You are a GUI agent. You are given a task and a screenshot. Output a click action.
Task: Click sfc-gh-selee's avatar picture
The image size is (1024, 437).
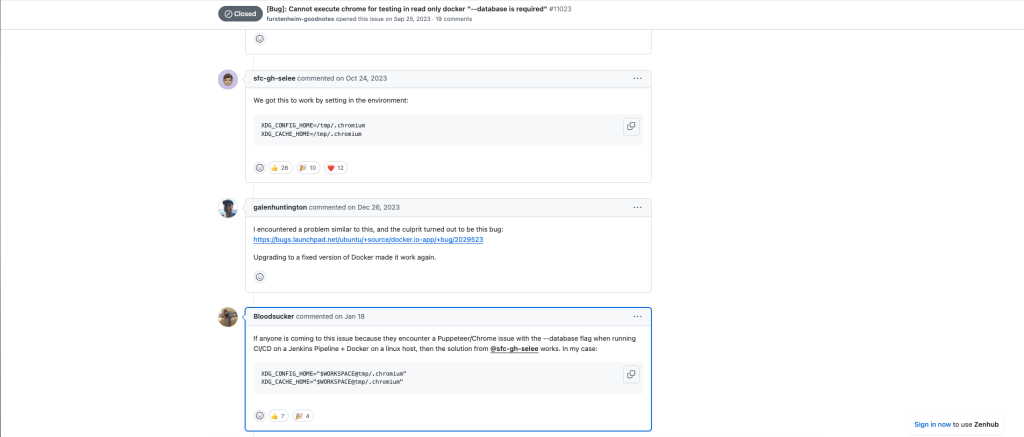(x=228, y=80)
